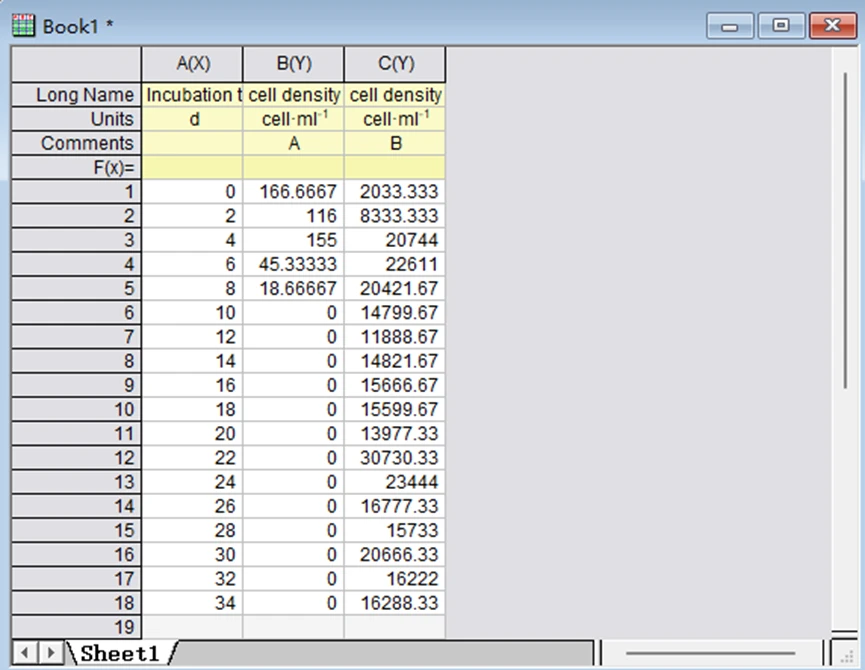Select row header 19

pos(76,627)
